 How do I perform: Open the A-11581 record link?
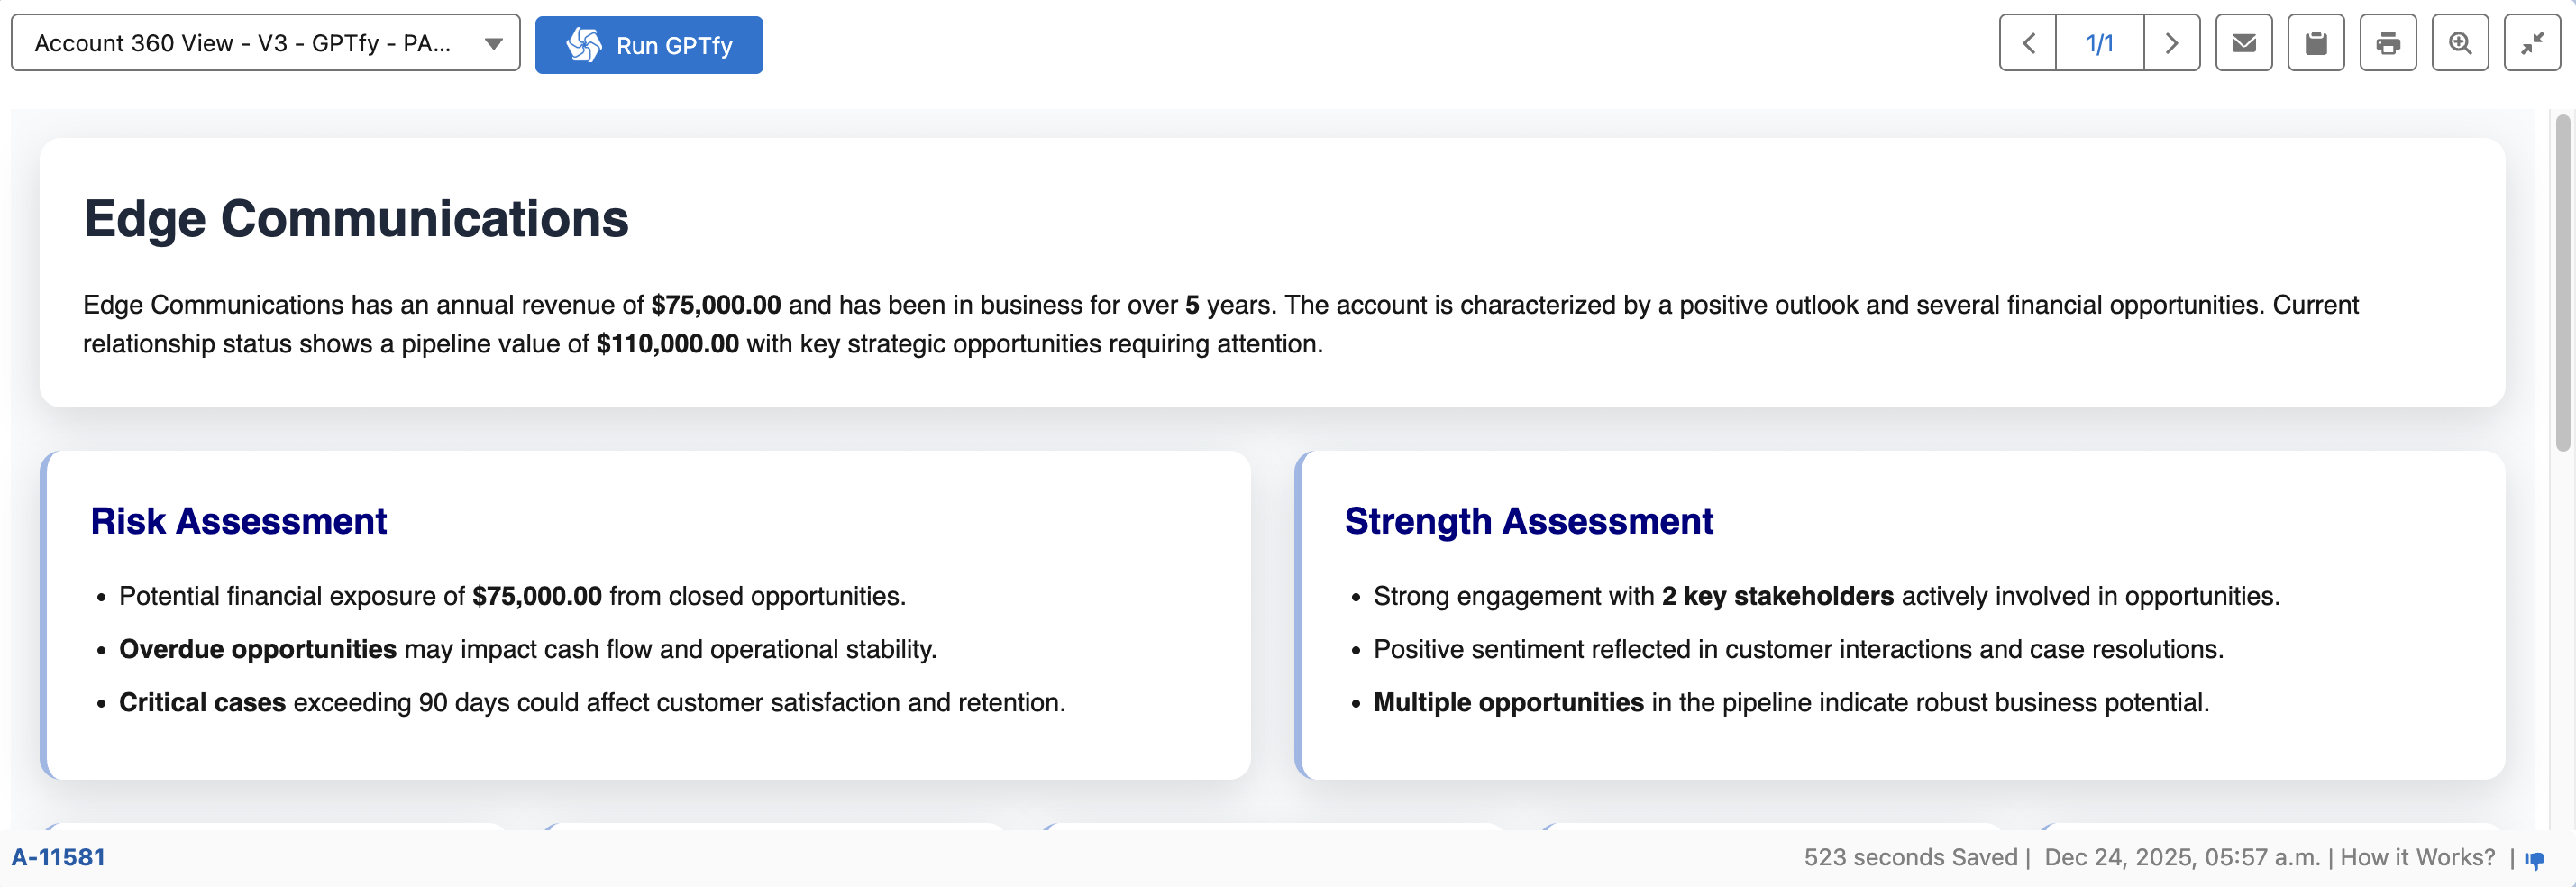[x=58, y=857]
